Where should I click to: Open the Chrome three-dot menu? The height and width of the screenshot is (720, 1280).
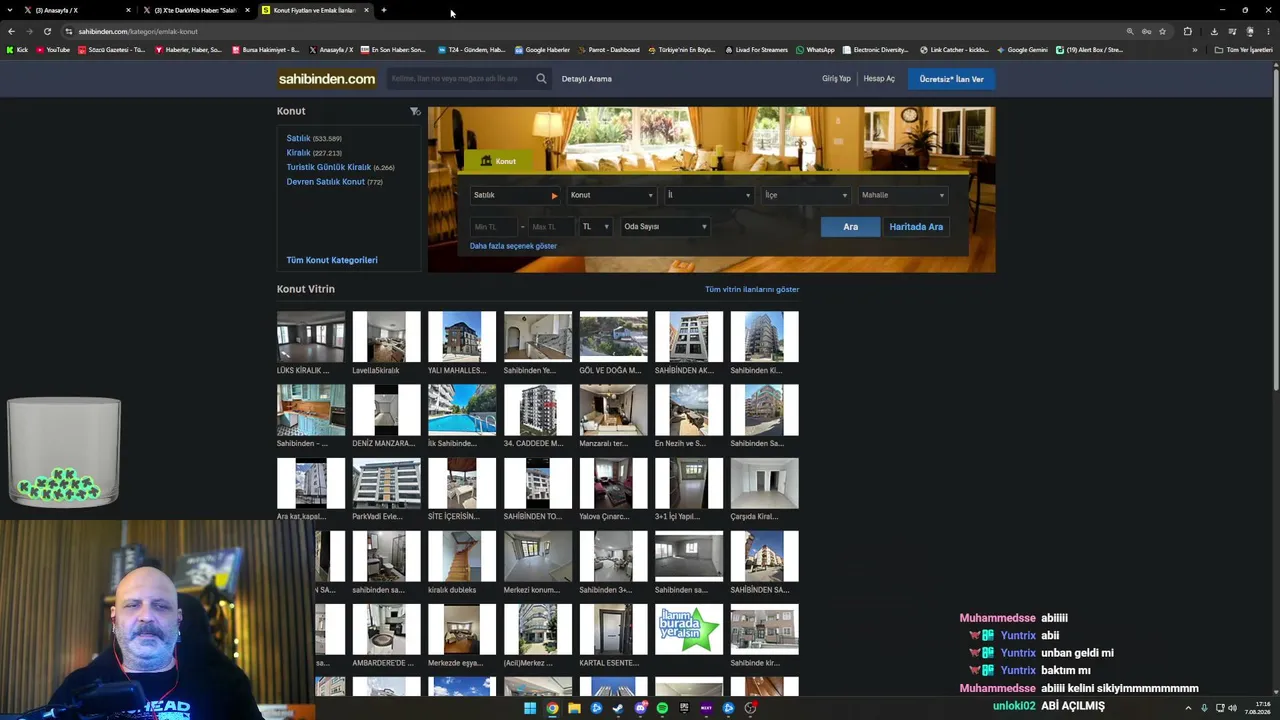1267,31
